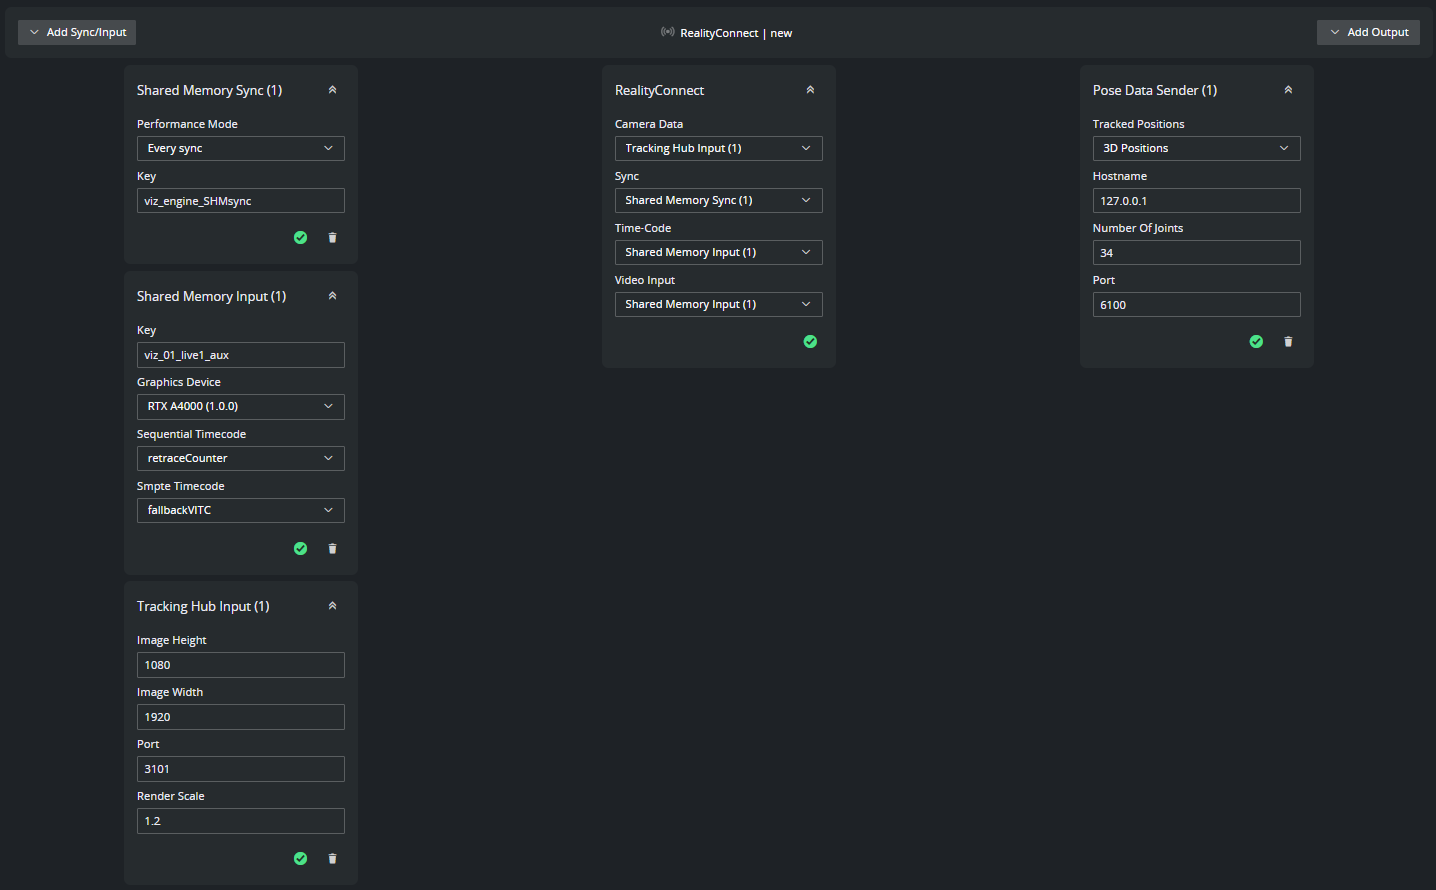Open the Add Output menu
The height and width of the screenshot is (890, 1436).
[x=1368, y=32]
